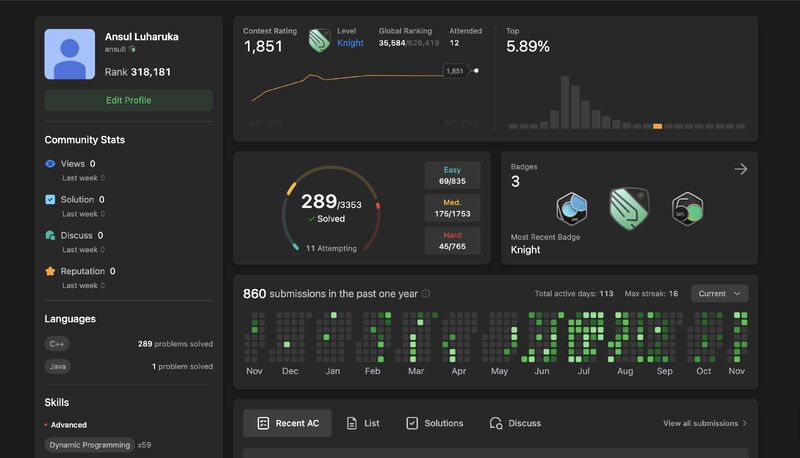This screenshot has height=458, width=800.
Task: Click the chat bubble icon beside Discuss
Action: [x=50, y=235]
